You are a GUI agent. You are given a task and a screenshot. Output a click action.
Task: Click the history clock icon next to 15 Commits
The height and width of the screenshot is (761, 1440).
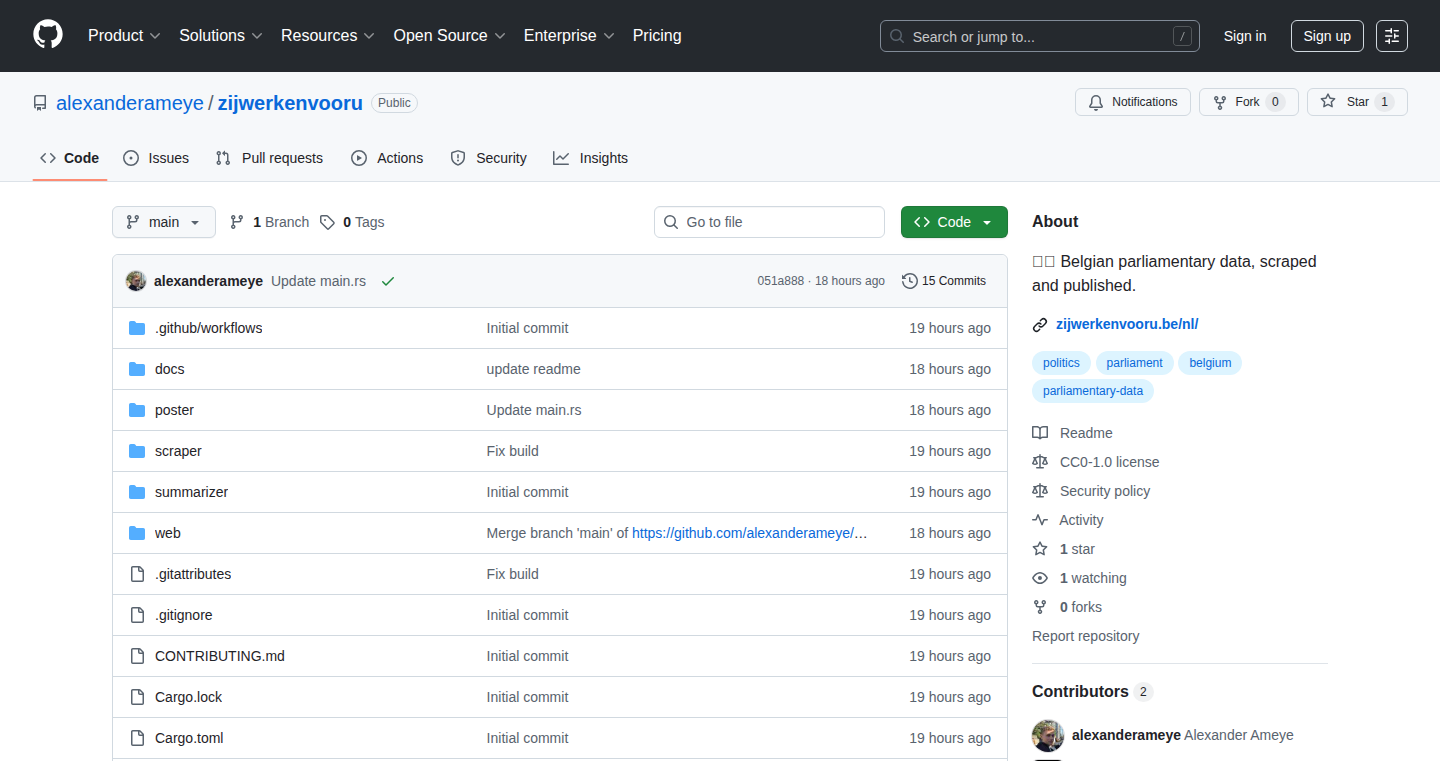click(x=910, y=281)
